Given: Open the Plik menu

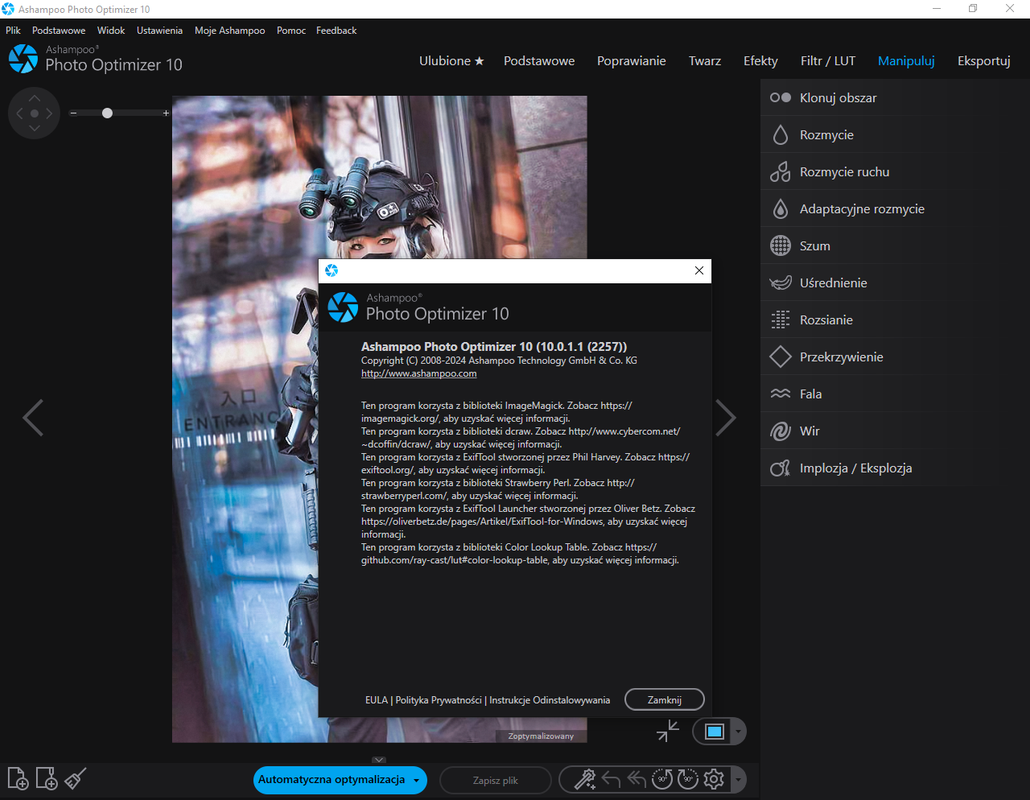Looking at the screenshot, I should [x=13, y=30].
